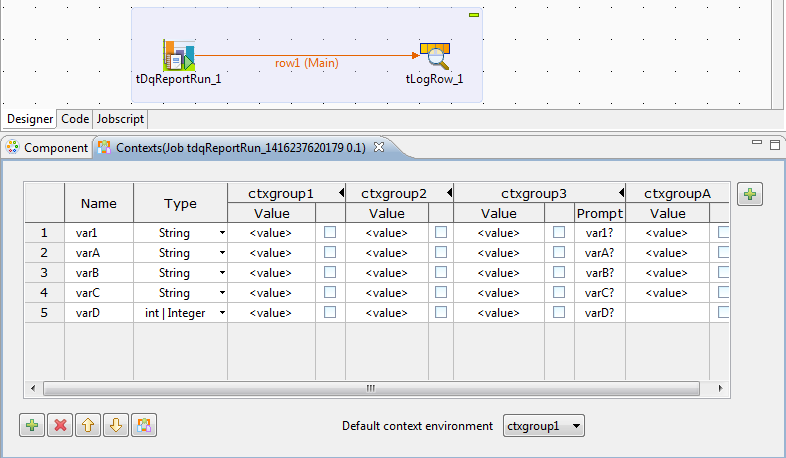Open the select repository context icon
The height and width of the screenshot is (458, 786).
[144, 425]
